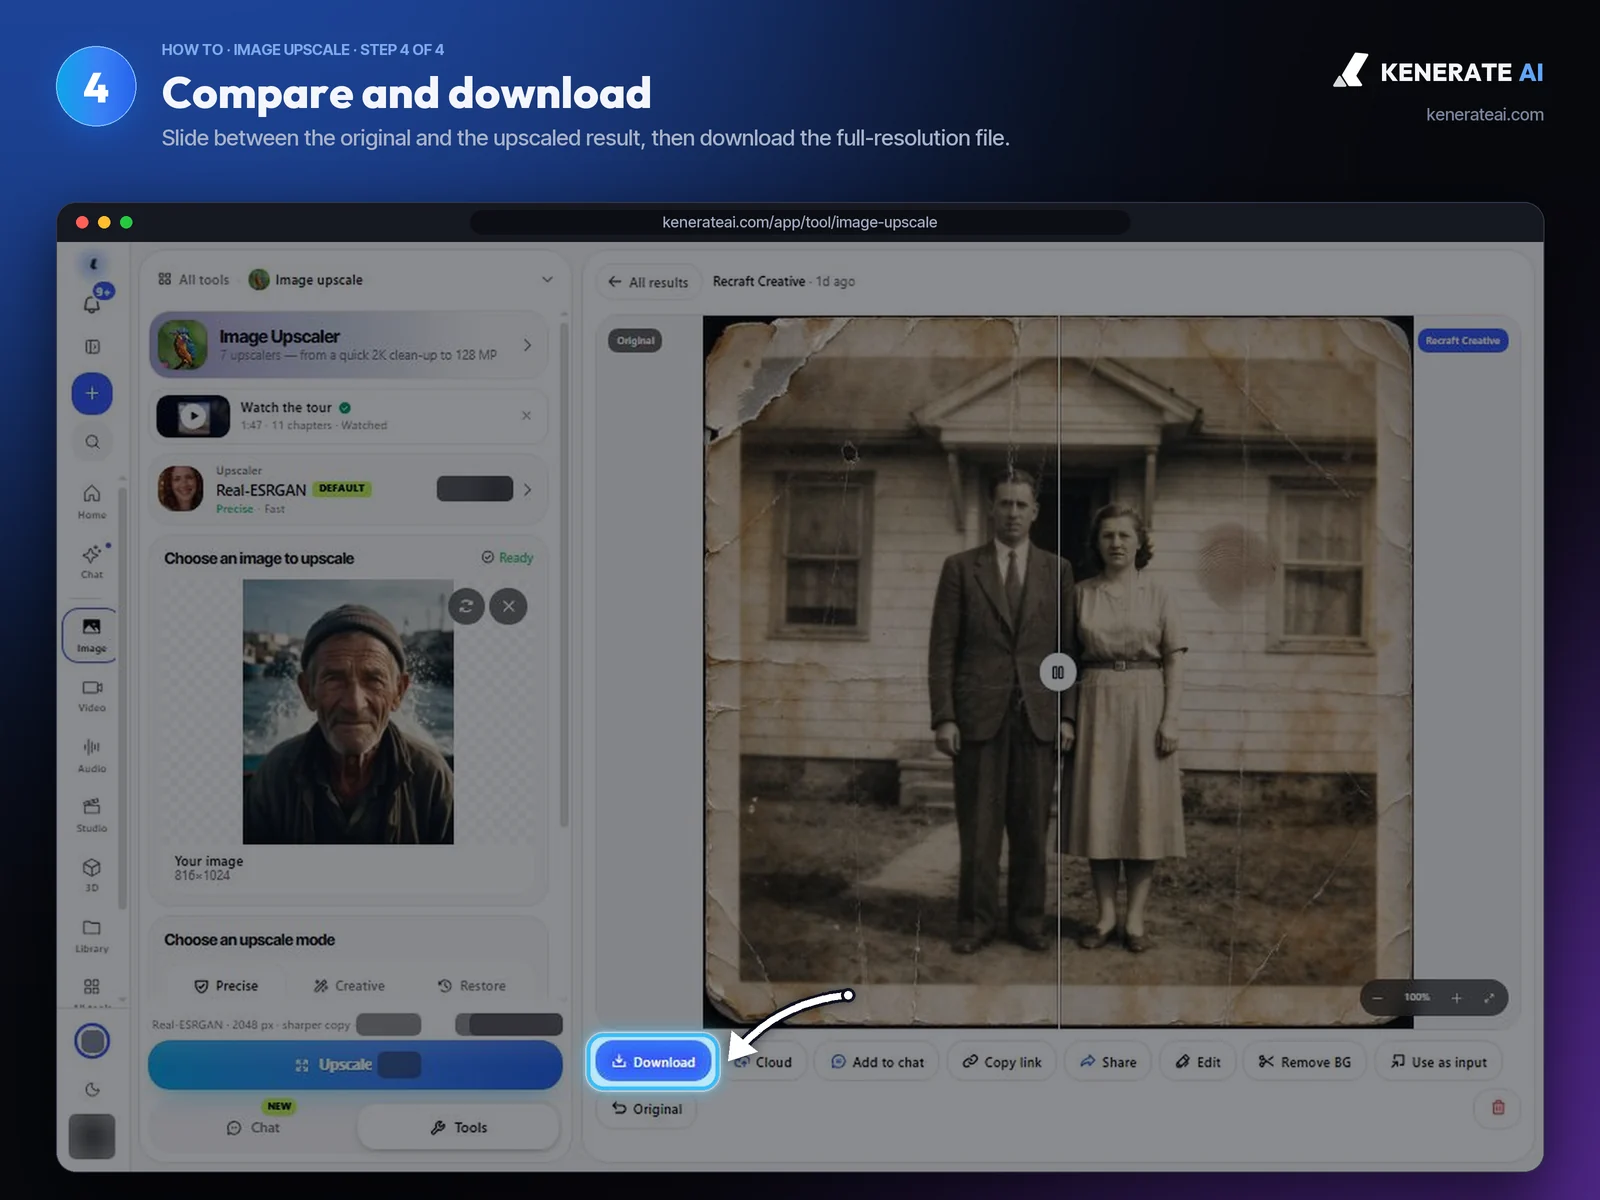Open the Audio section in sidebar
This screenshot has height=1200, width=1600.
tap(92, 755)
